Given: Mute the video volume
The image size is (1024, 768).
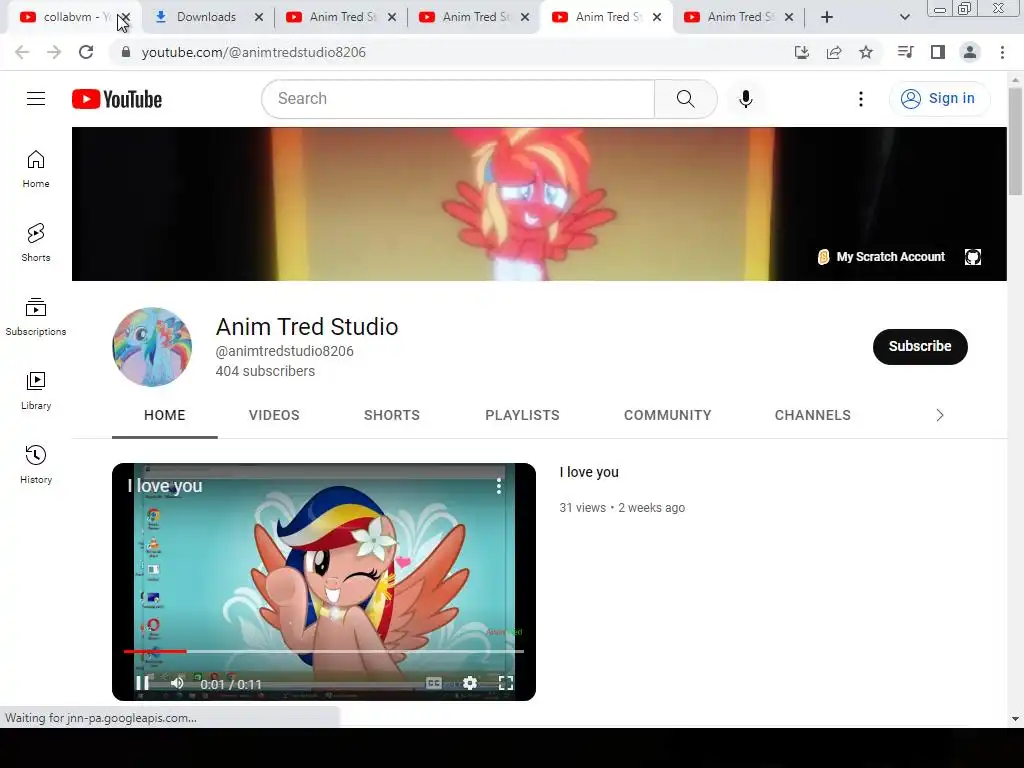Looking at the screenshot, I should tap(176, 683).
